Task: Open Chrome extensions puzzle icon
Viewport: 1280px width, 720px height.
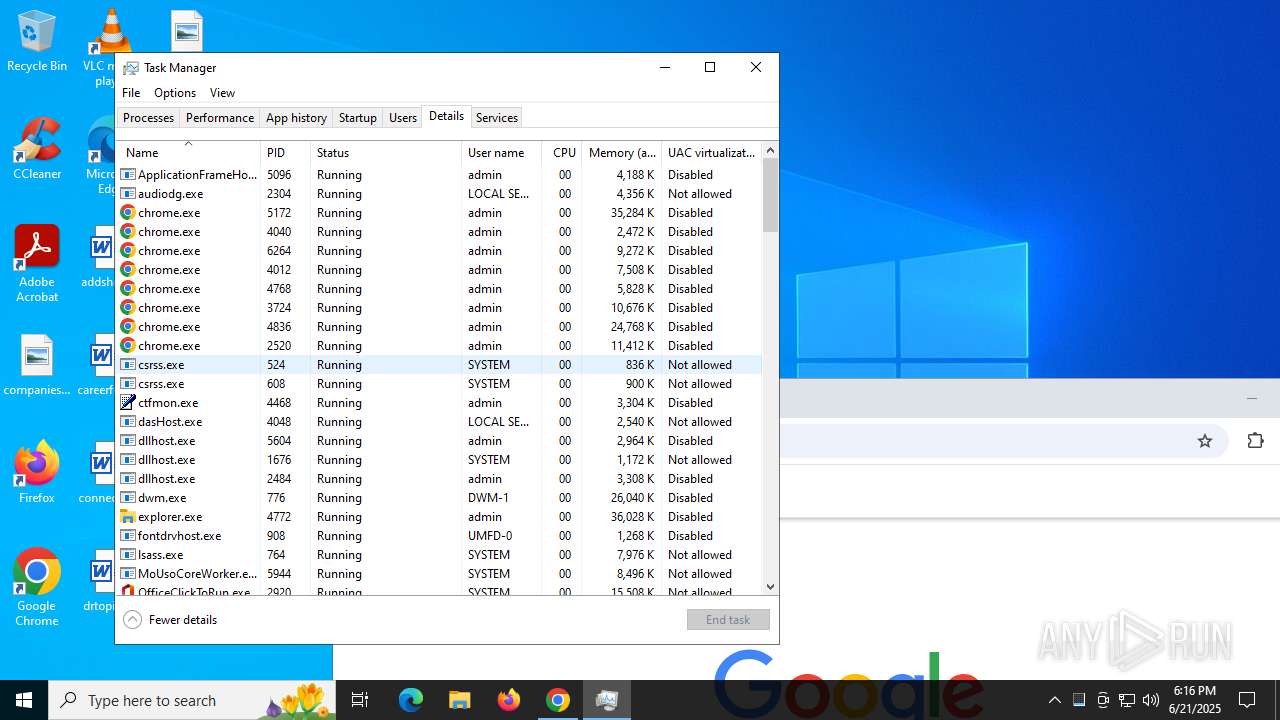Action: click(1255, 441)
